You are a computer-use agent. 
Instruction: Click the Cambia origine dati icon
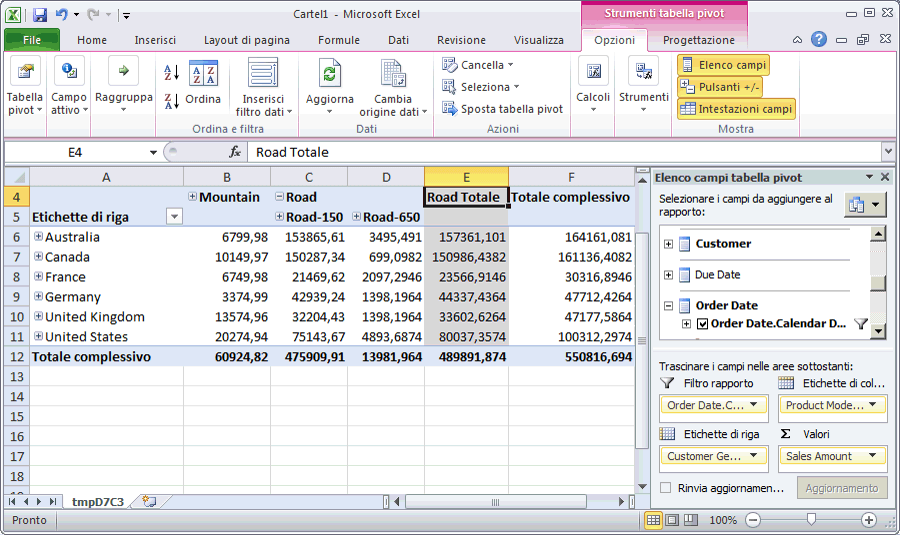point(393,75)
